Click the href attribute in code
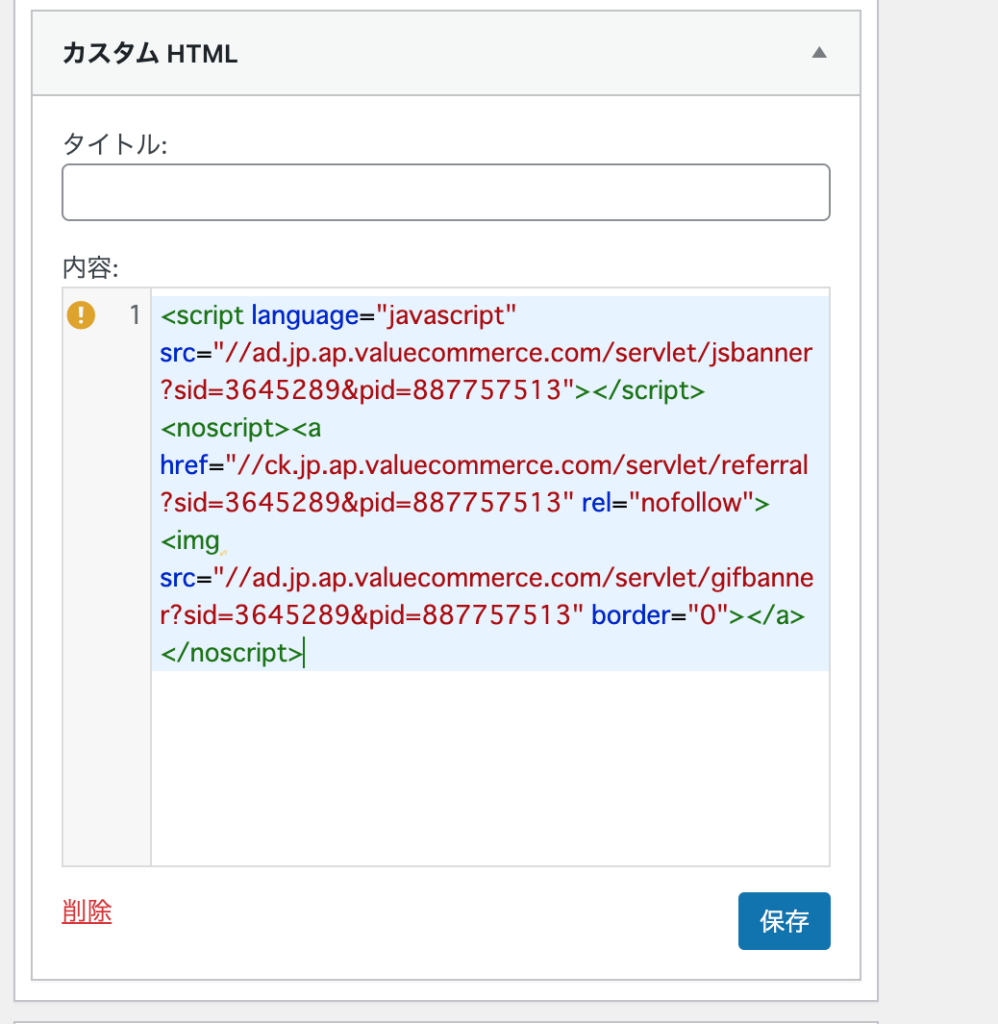Screen dimensions: 998x1024 184,466
